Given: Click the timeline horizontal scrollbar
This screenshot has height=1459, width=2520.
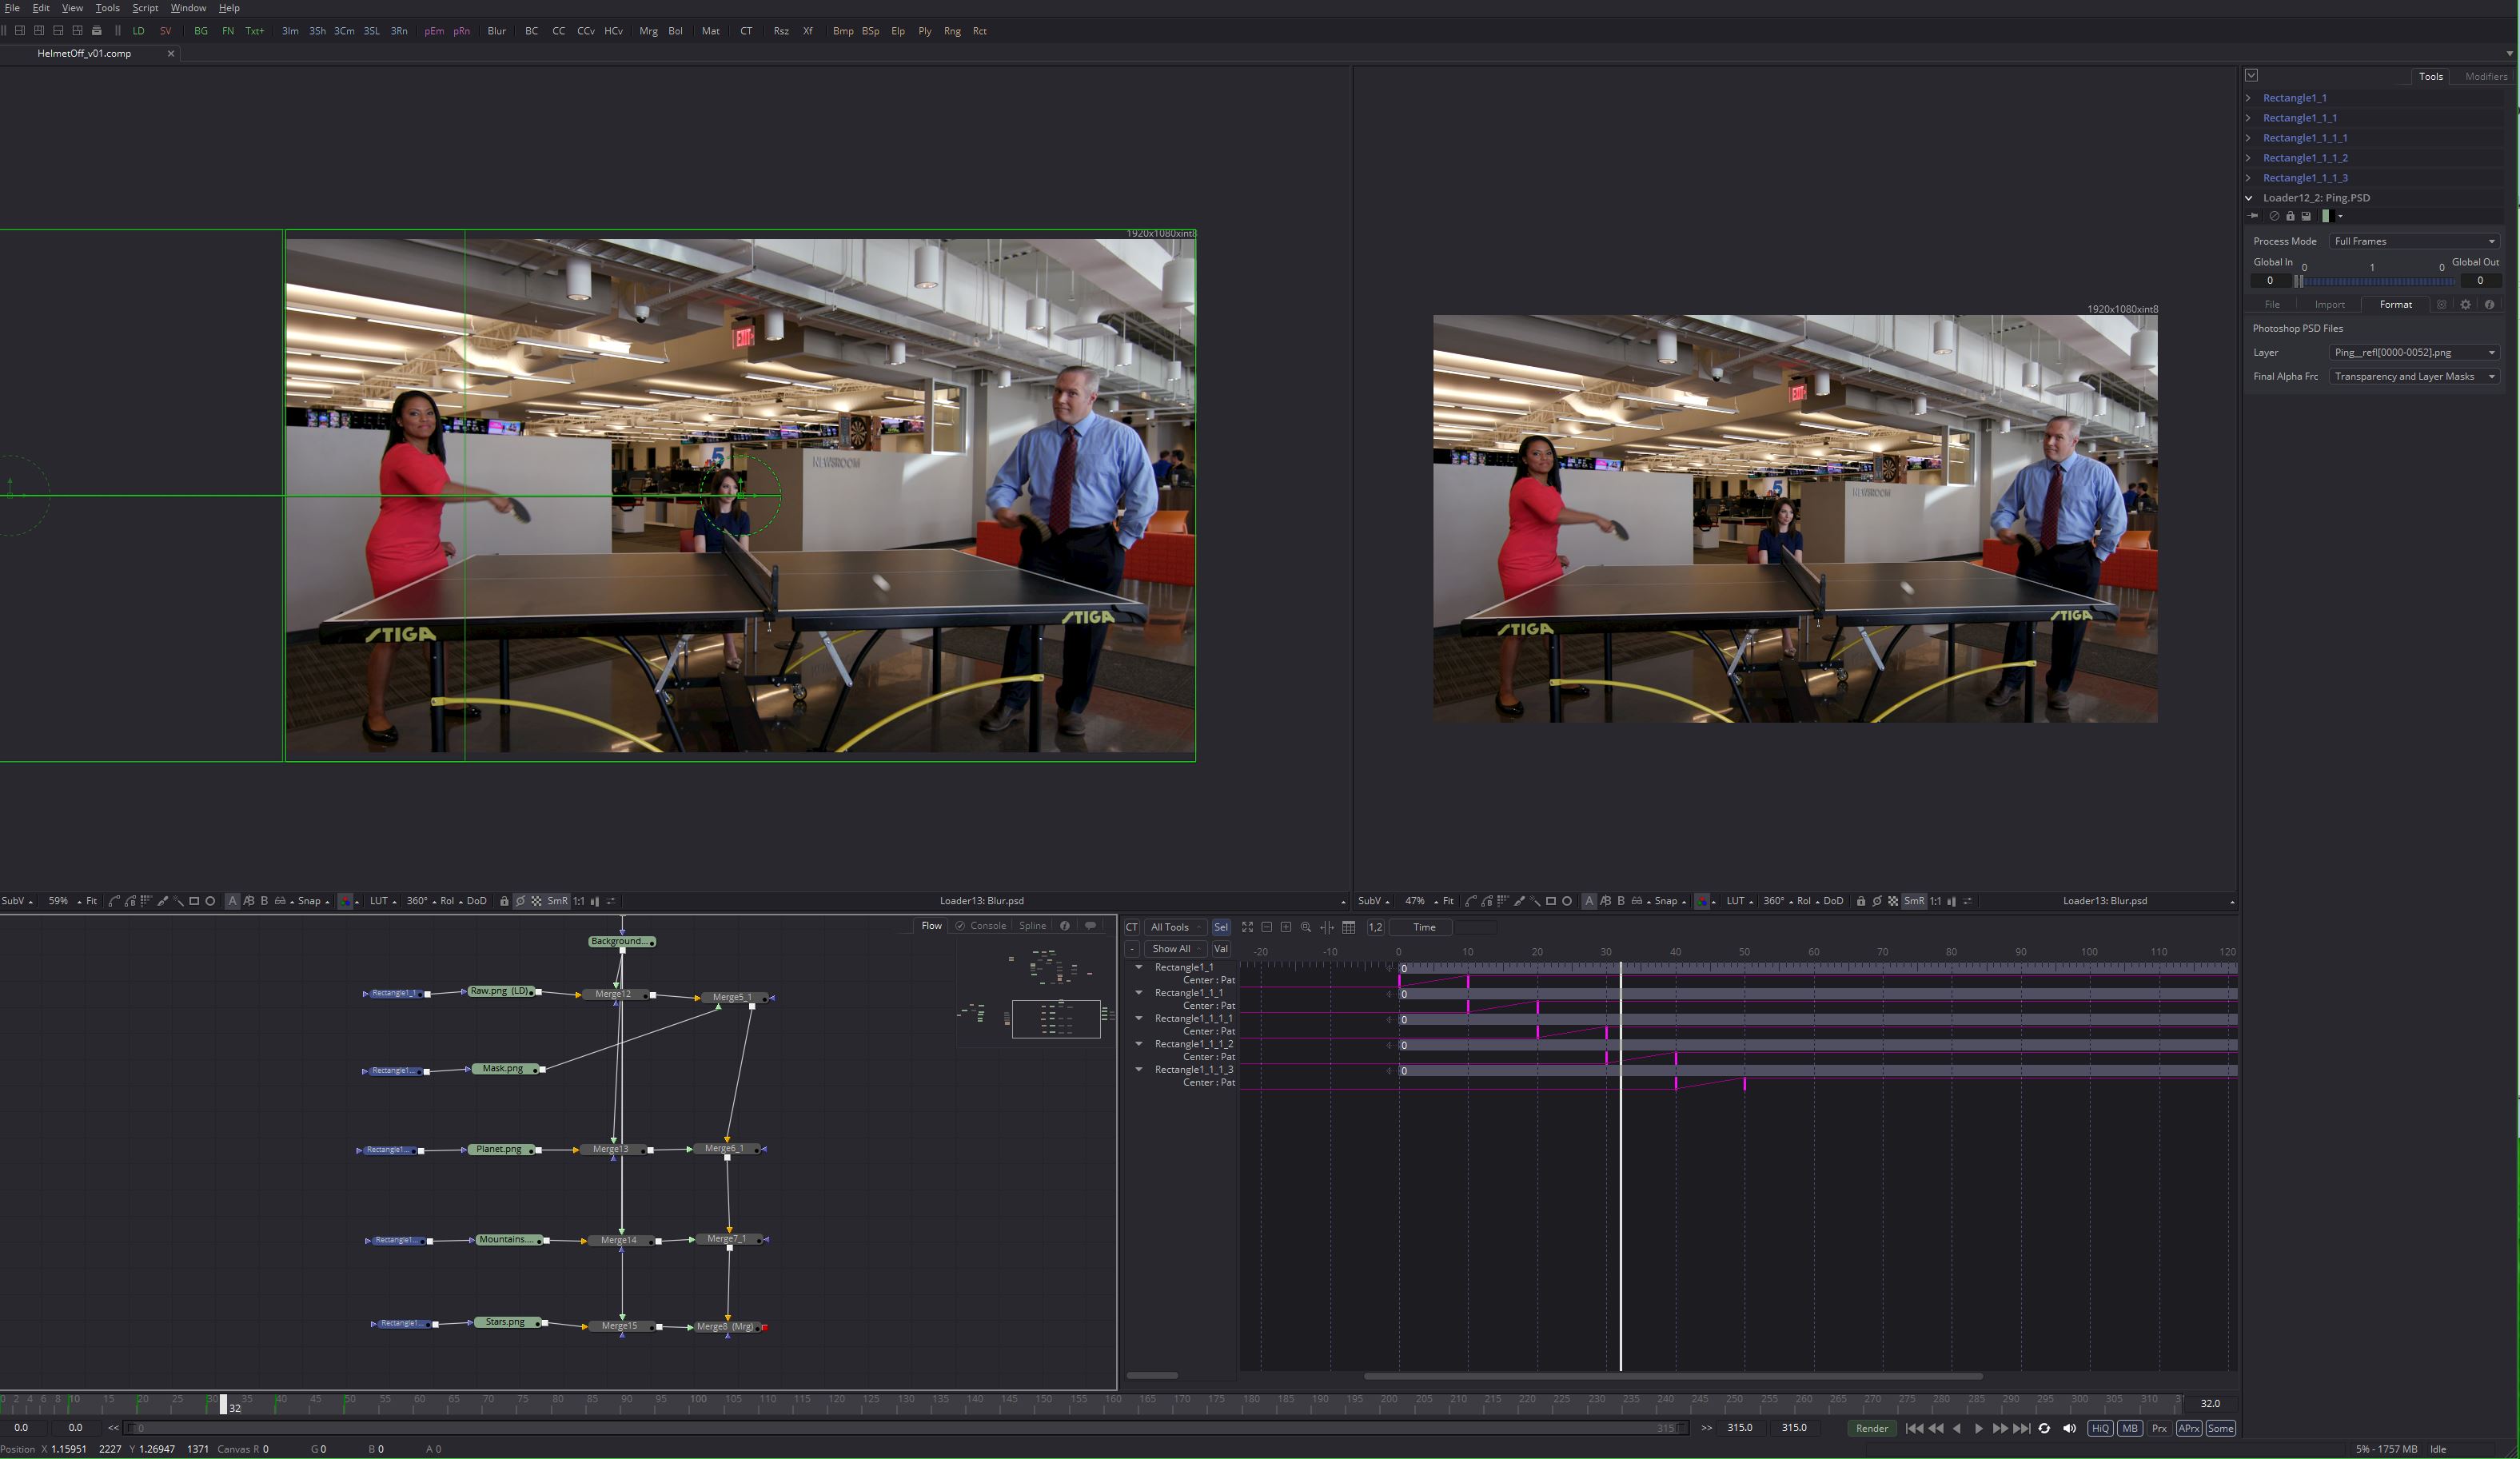Looking at the screenshot, I should coord(1672,1376).
